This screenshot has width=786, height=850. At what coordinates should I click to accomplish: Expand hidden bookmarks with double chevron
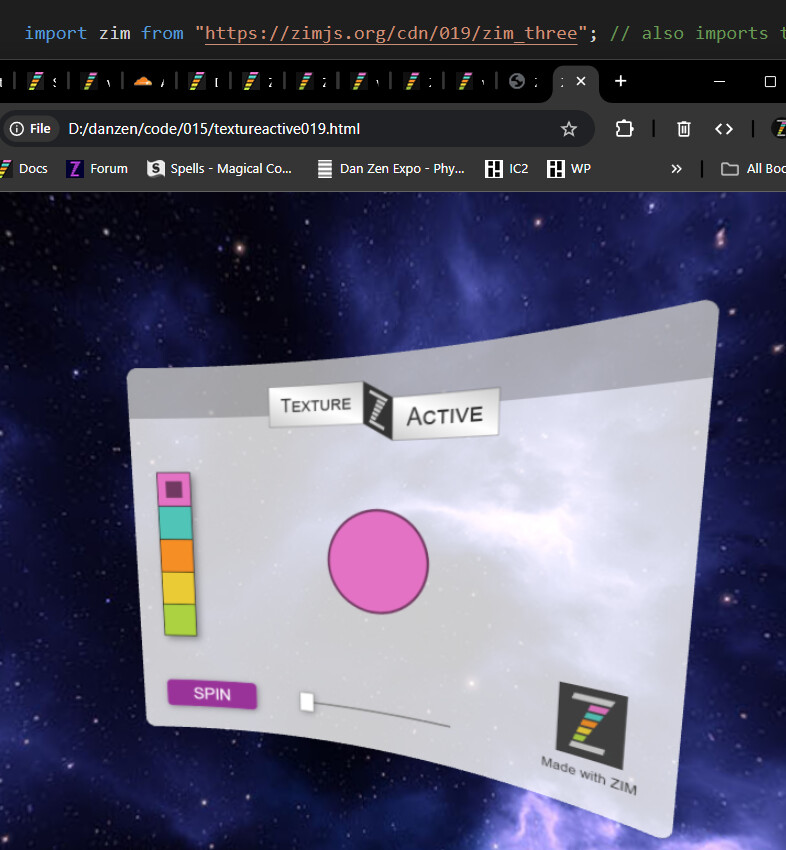pos(677,169)
